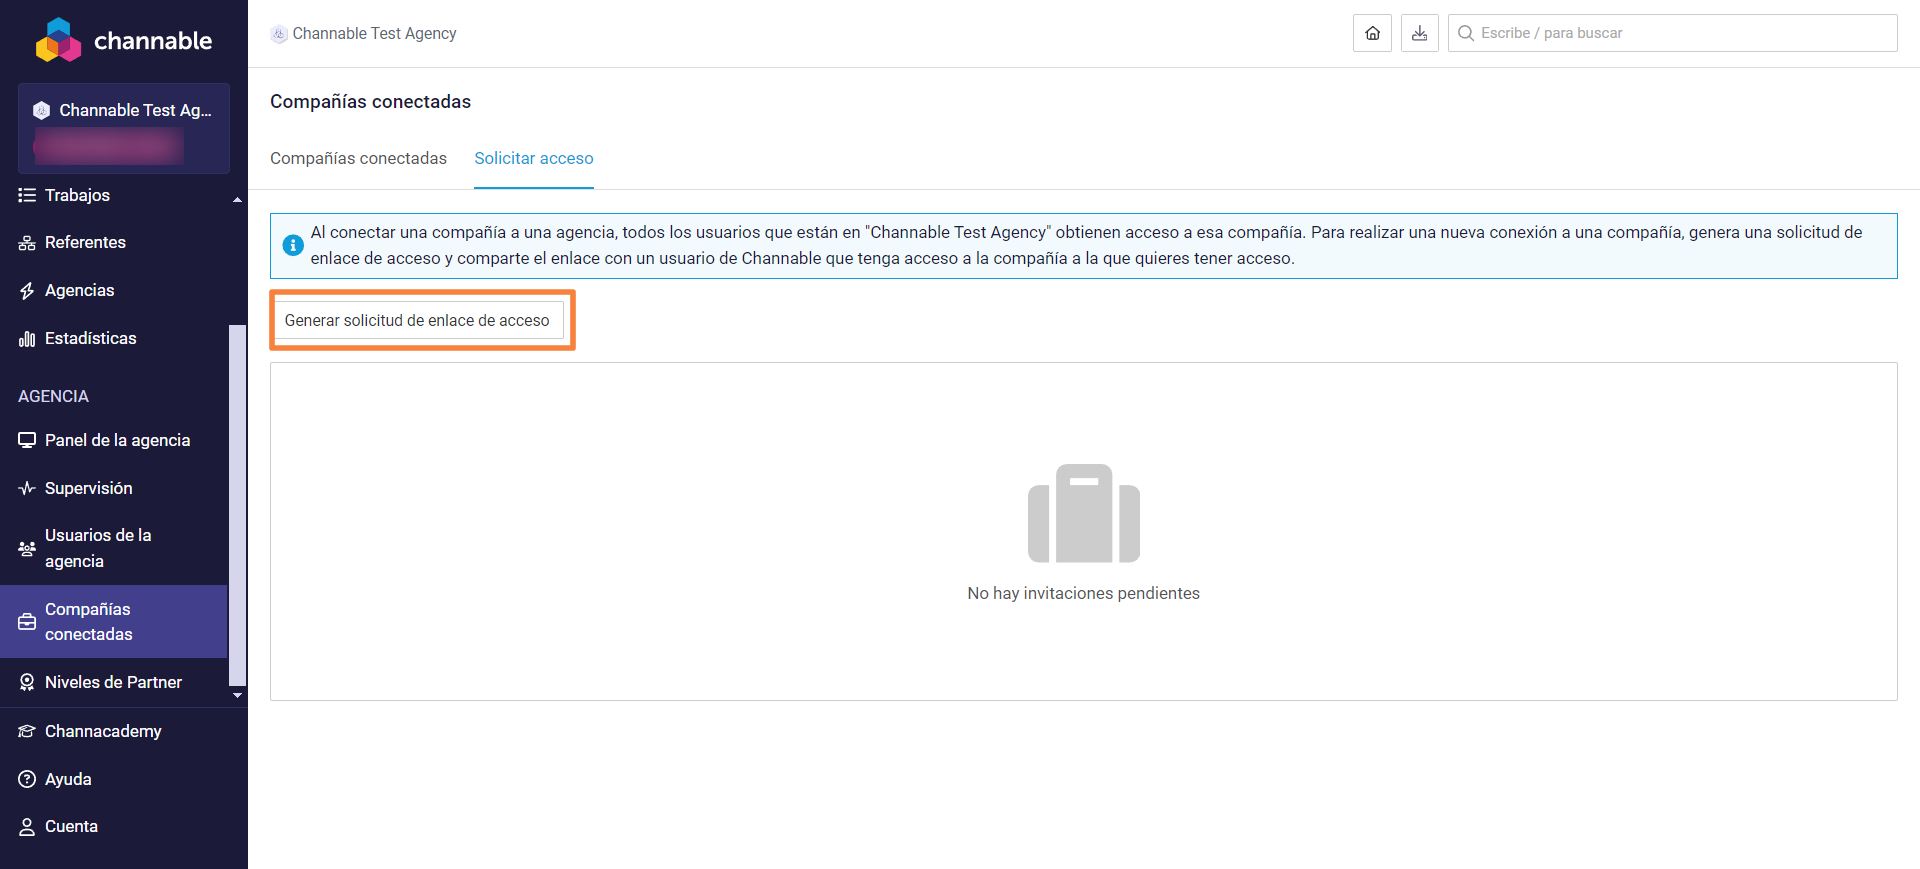Click the Panel de la agencia monitor icon
This screenshot has width=1920, height=869.
[27, 440]
